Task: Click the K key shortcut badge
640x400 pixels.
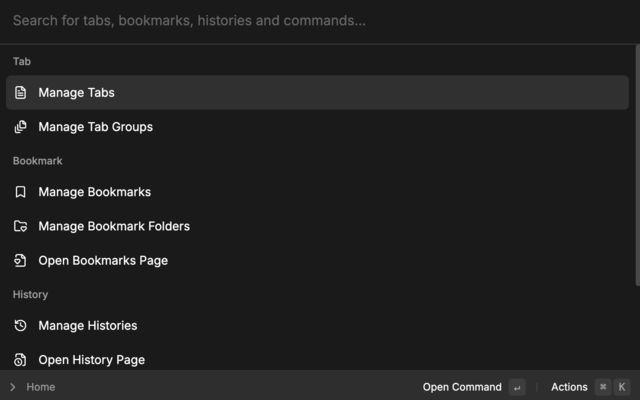Action: [622, 387]
